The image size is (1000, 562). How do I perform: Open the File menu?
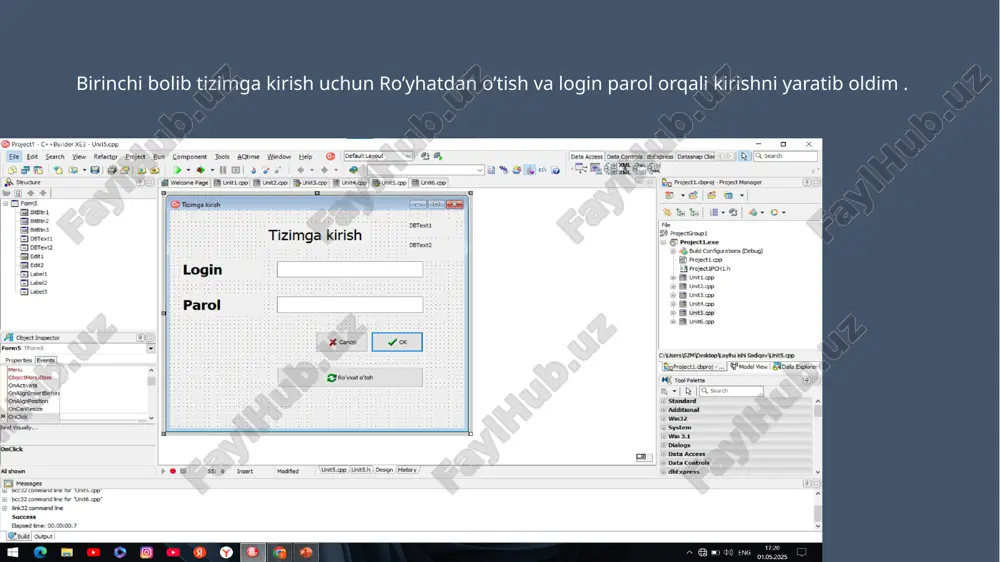coord(14,156)
